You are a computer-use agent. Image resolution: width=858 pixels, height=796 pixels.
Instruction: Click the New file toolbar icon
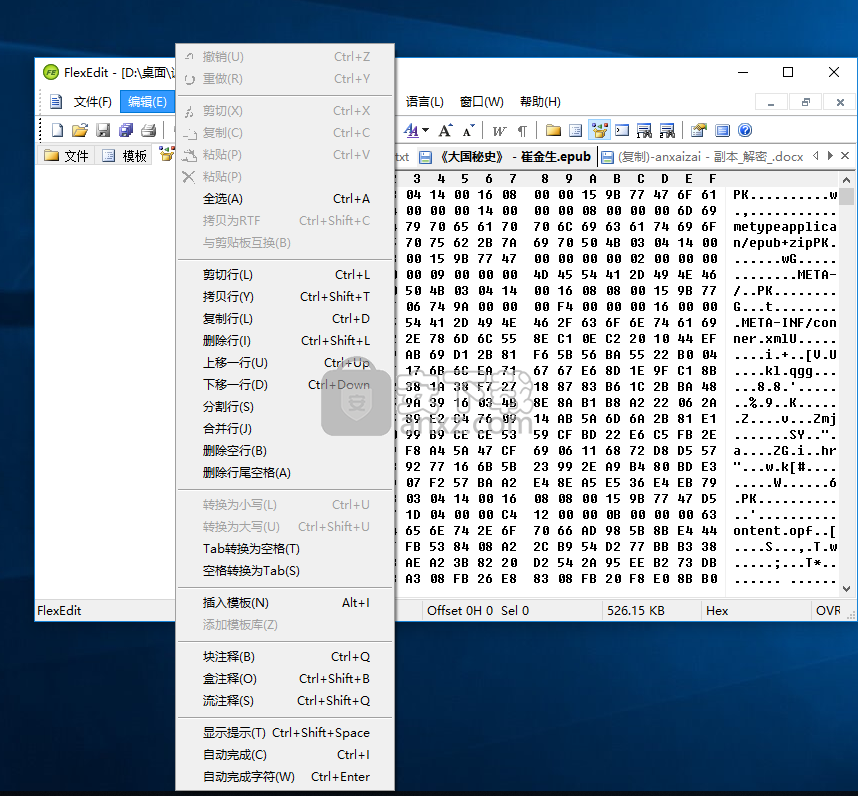57,130
